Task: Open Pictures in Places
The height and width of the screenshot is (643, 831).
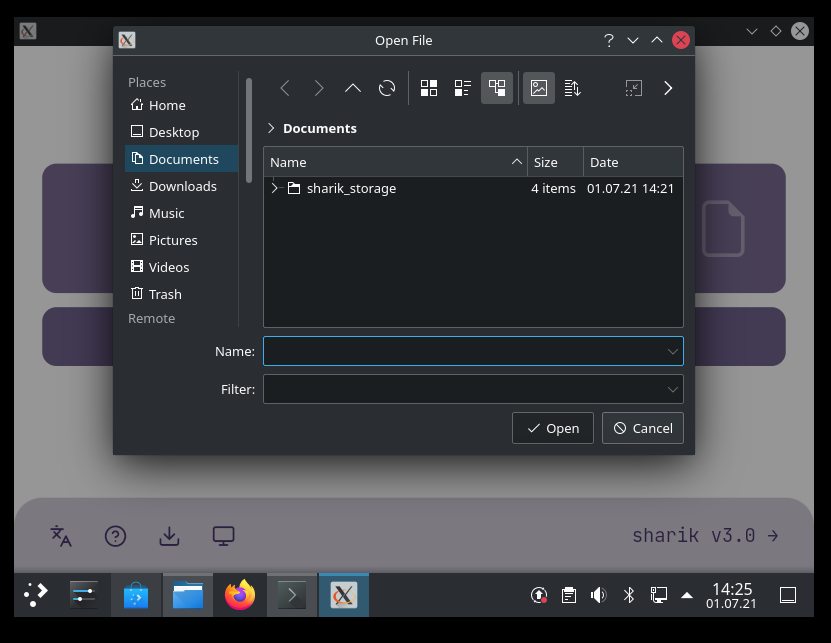Action: point(182,240)
